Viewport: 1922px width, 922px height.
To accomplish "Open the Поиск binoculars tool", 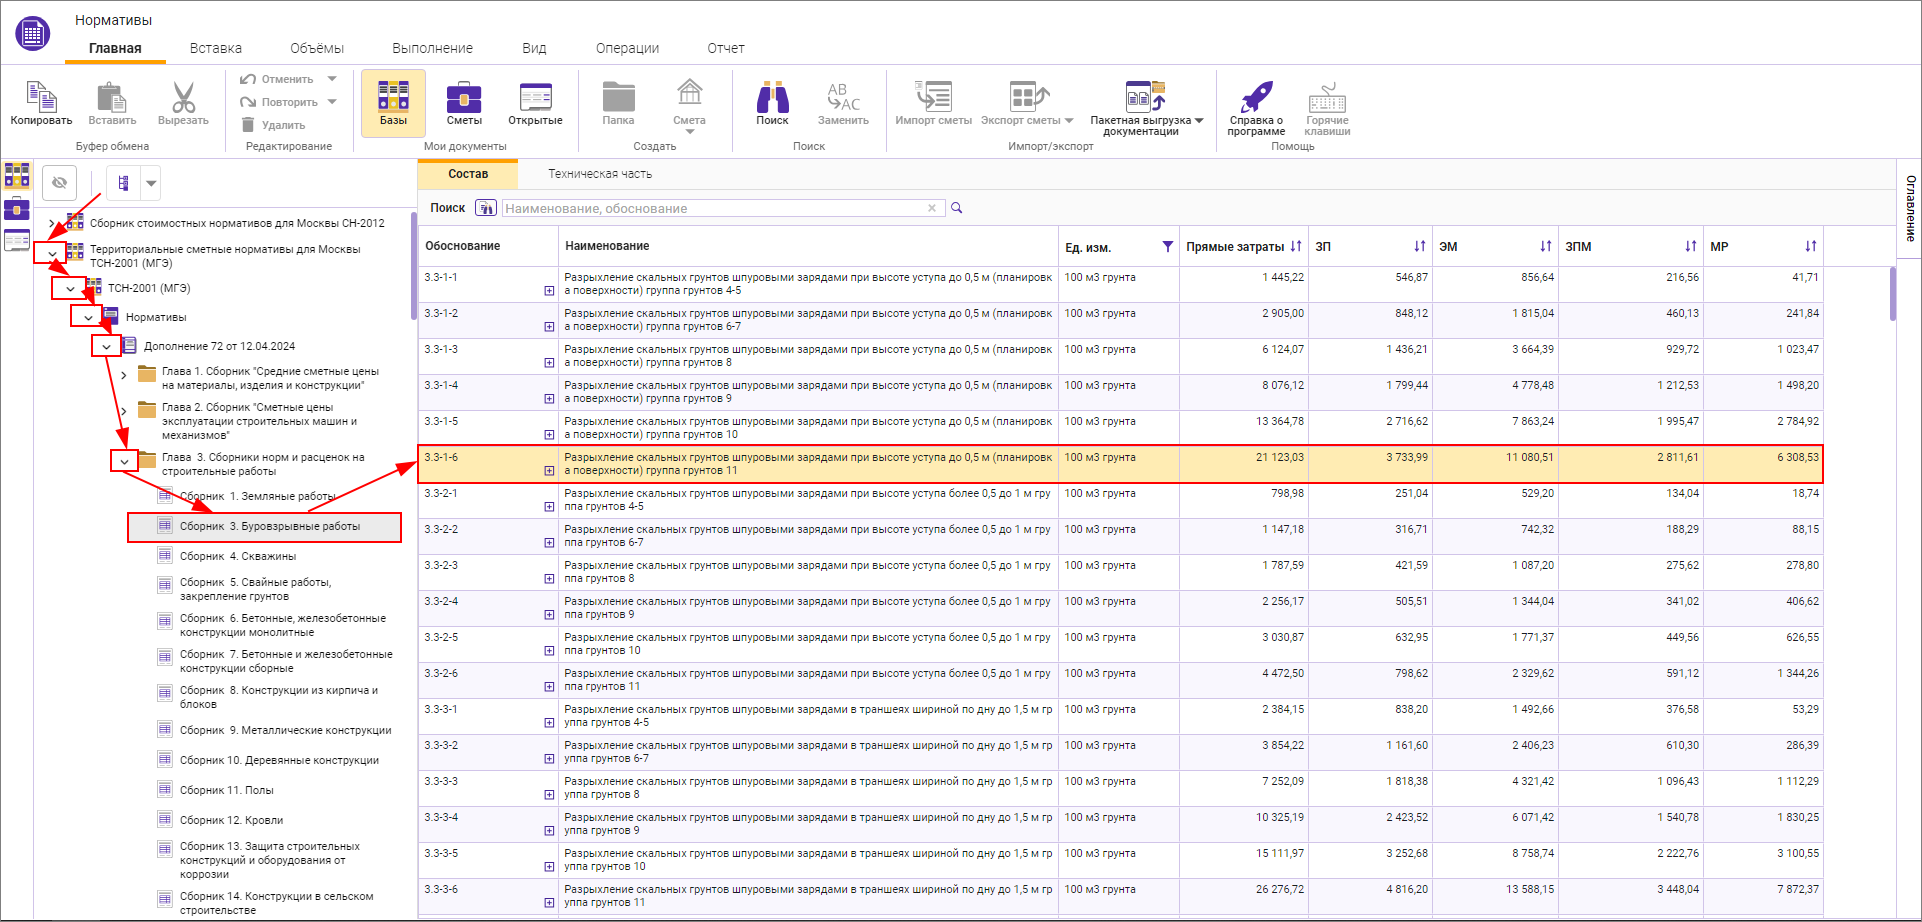I will pyautogui.click(x=772, y=97).
